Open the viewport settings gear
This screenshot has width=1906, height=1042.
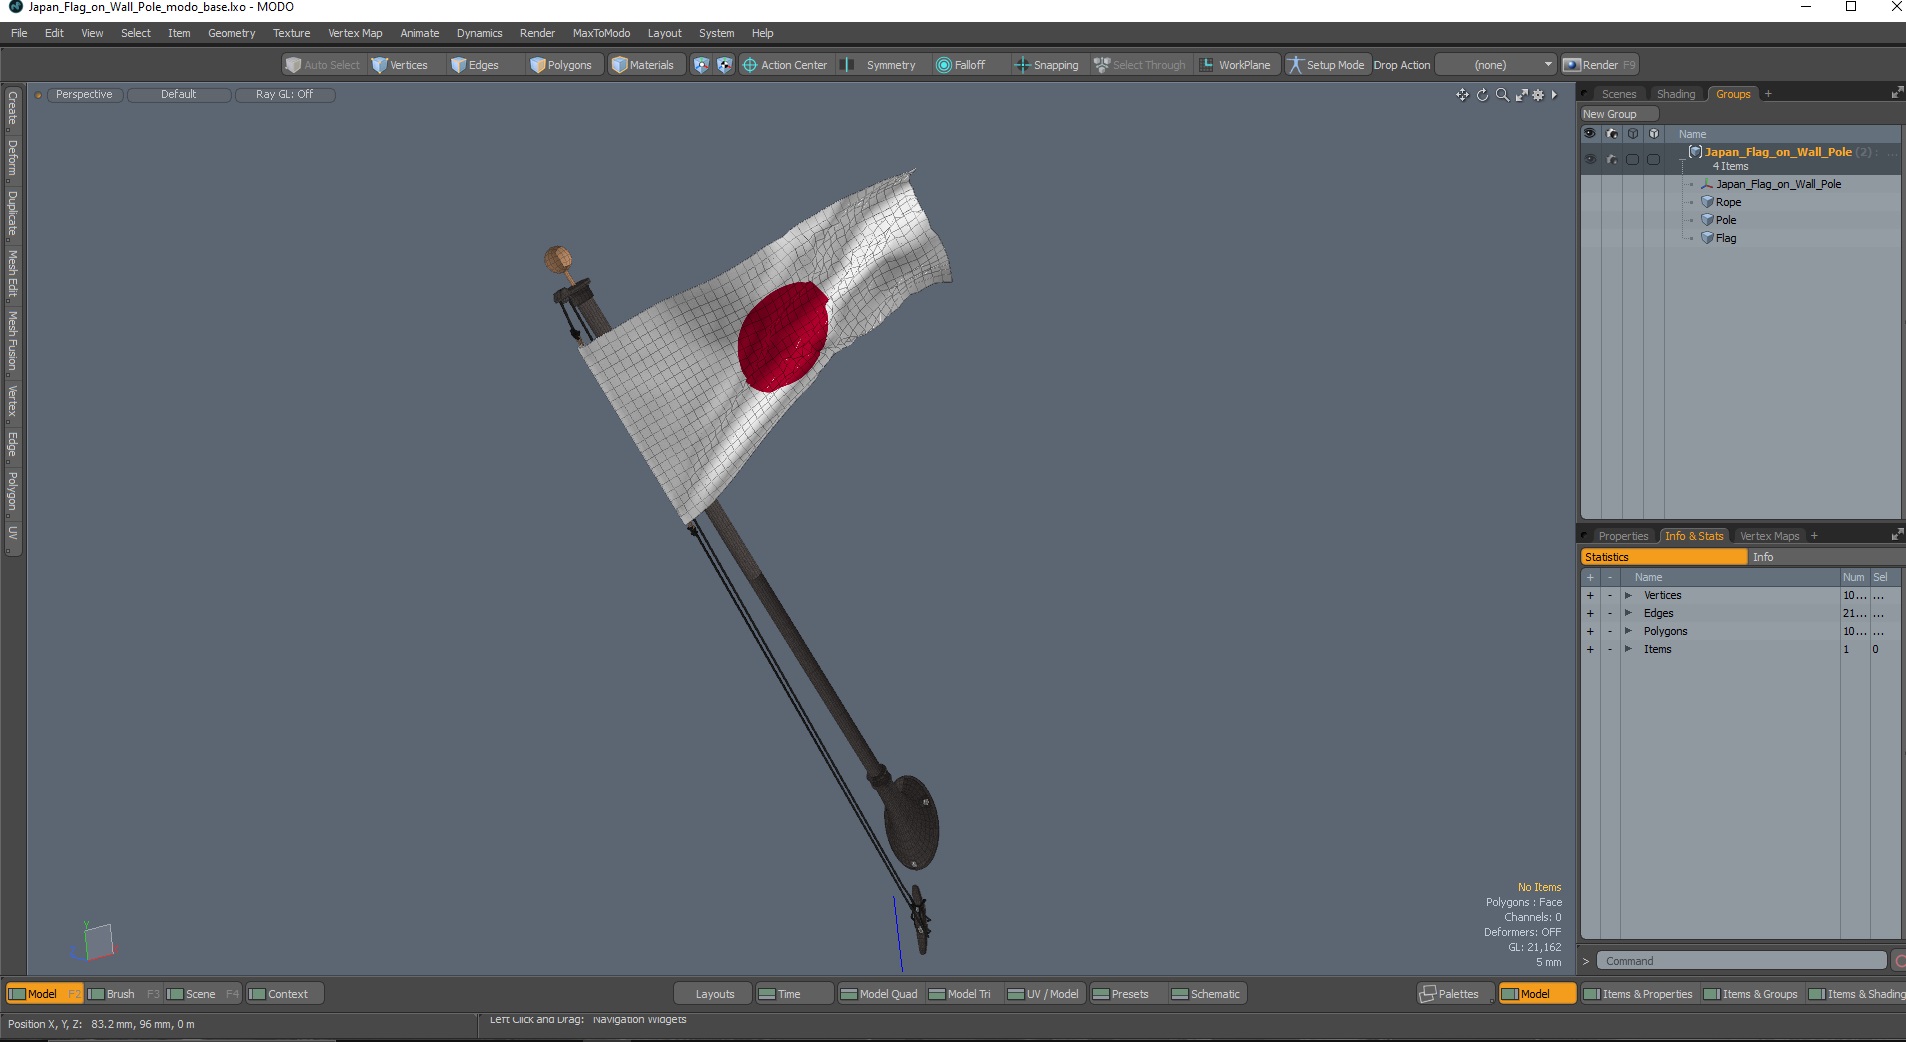1538,95
